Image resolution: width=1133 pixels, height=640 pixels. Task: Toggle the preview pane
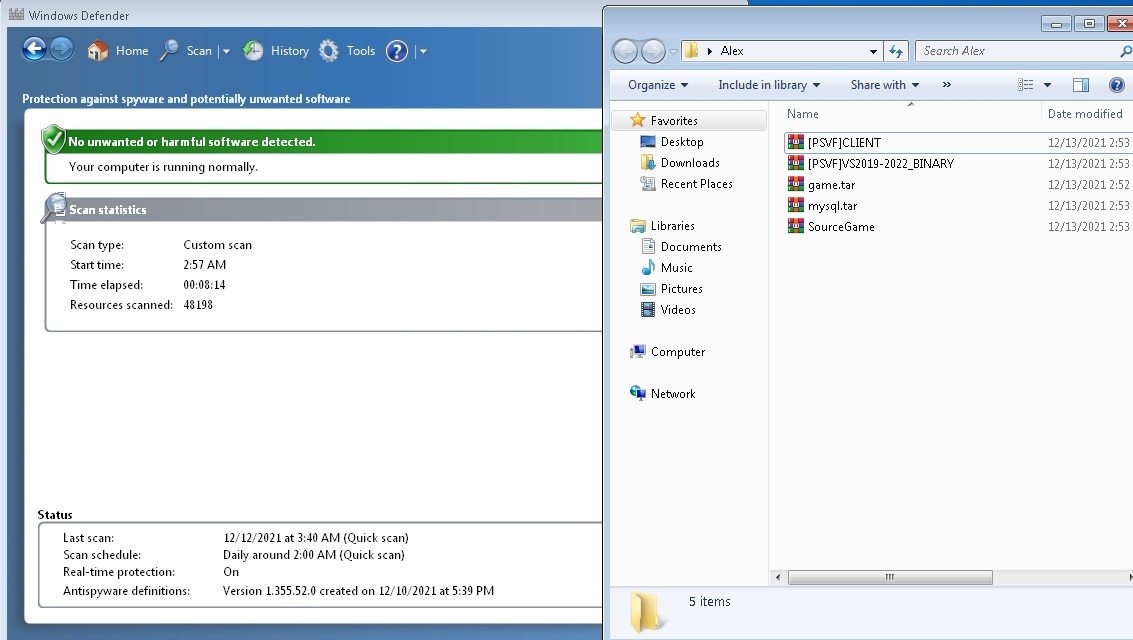[1081, 85]
